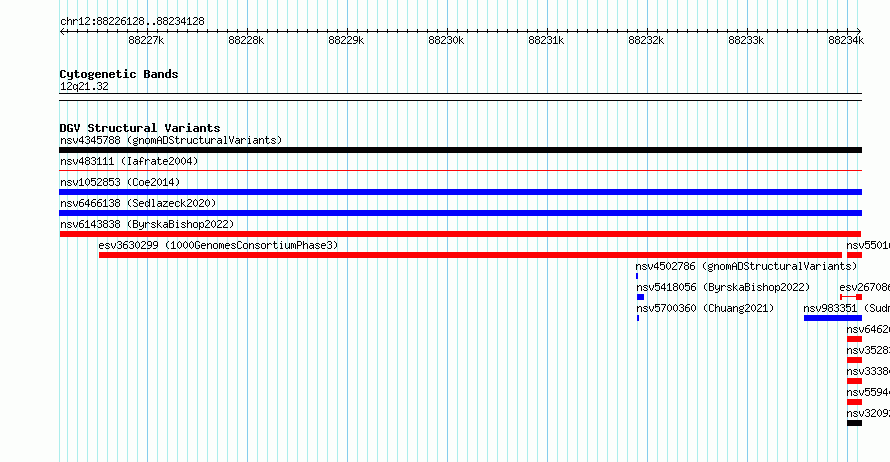Open the esv3630299 (1000GenomesConsortiumPhase3) label
This screenshot has height=462, width=890.
(218, 245)
